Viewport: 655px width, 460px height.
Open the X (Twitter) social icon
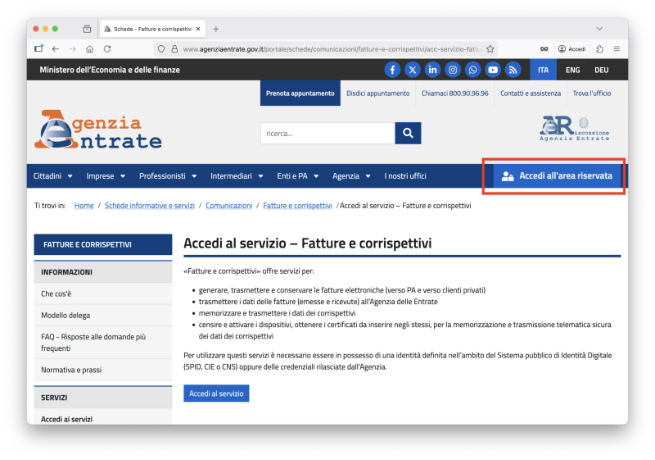pyautogui.click(x=412, y=70)
